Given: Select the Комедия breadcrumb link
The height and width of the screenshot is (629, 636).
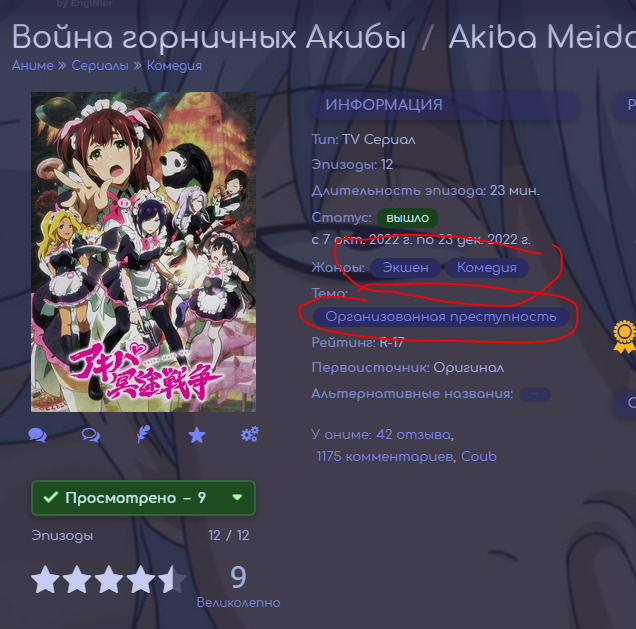Looking at the screenshot, I should (x=174, y=66).
